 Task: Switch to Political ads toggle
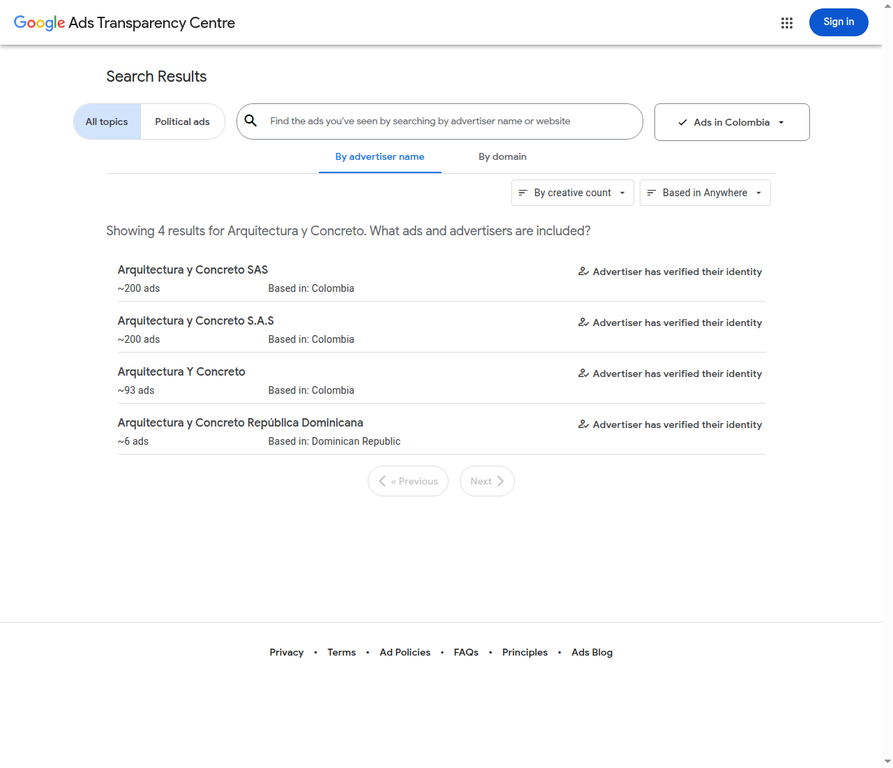coord(182,121)
